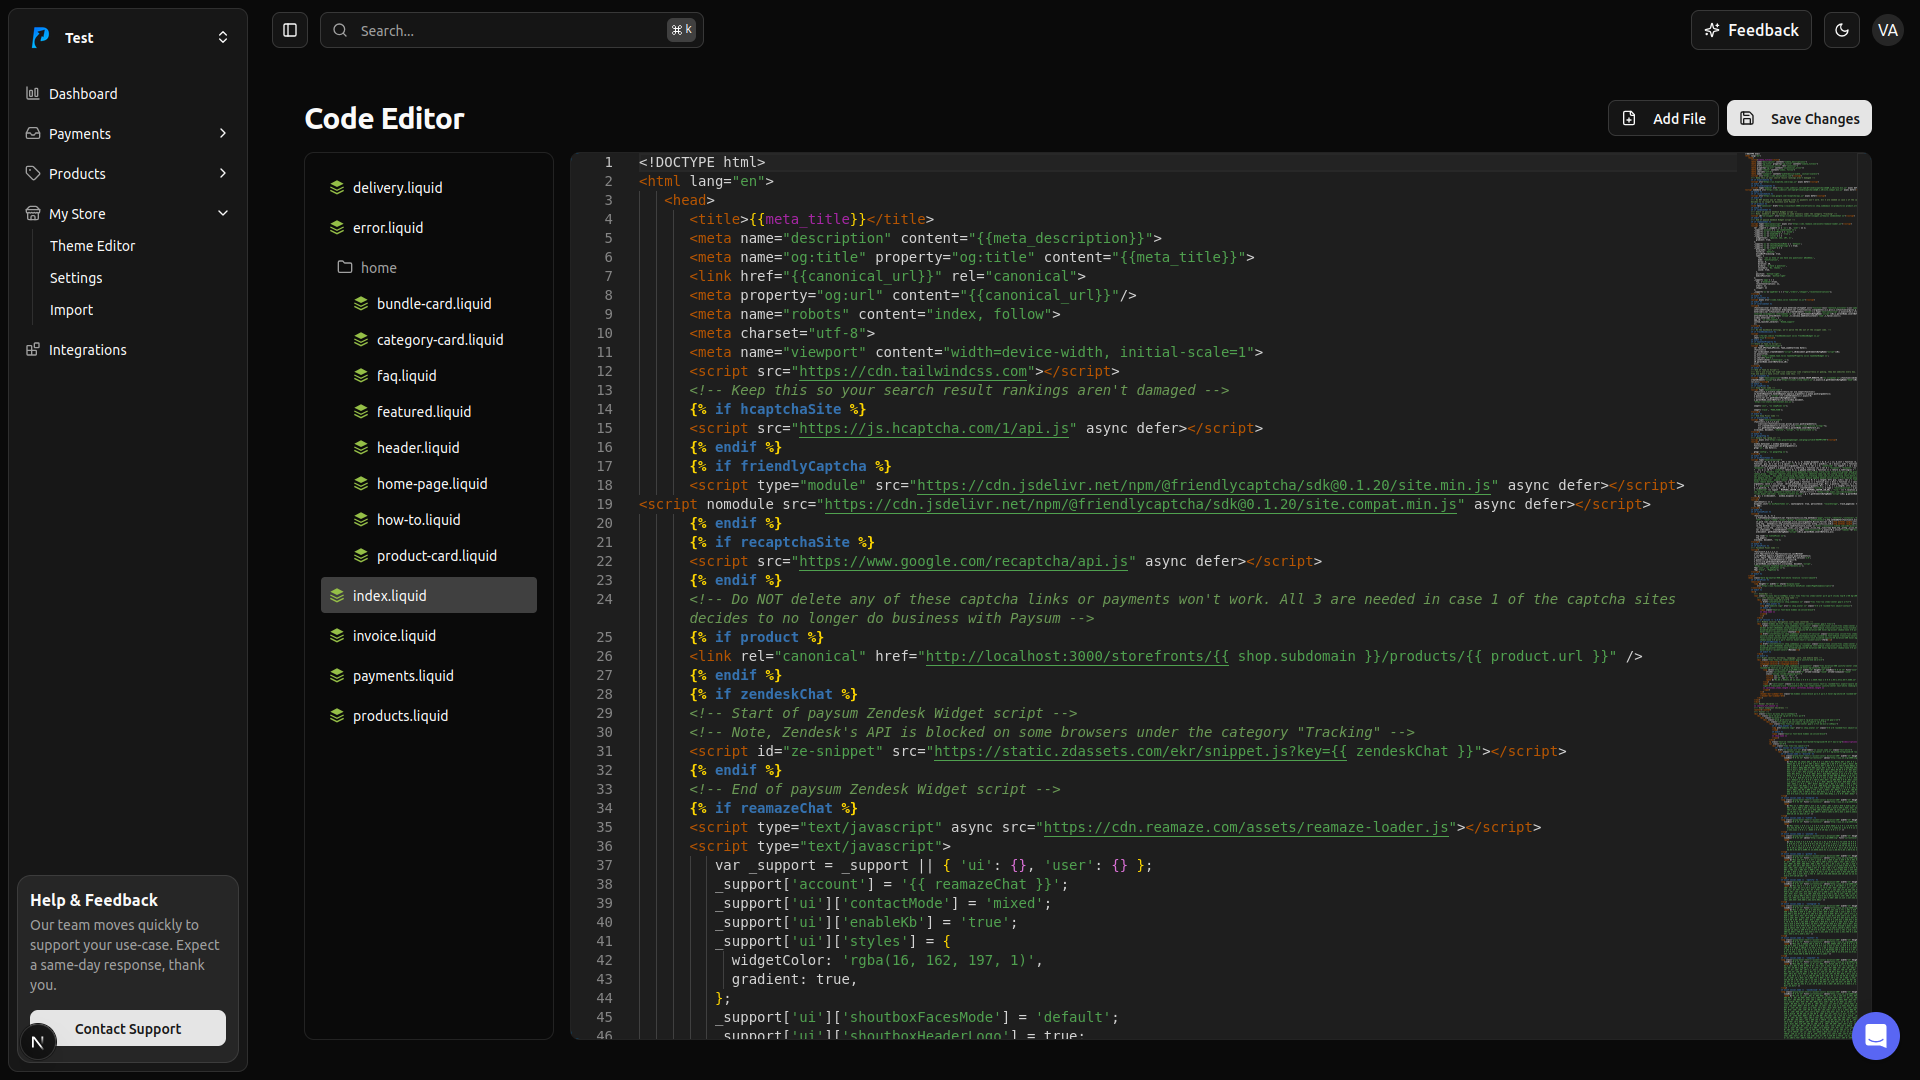Image resolution: width=1920 pixels, height=1080 pixels.
Task: Collapse the home folder
Action: coord(429,267)
